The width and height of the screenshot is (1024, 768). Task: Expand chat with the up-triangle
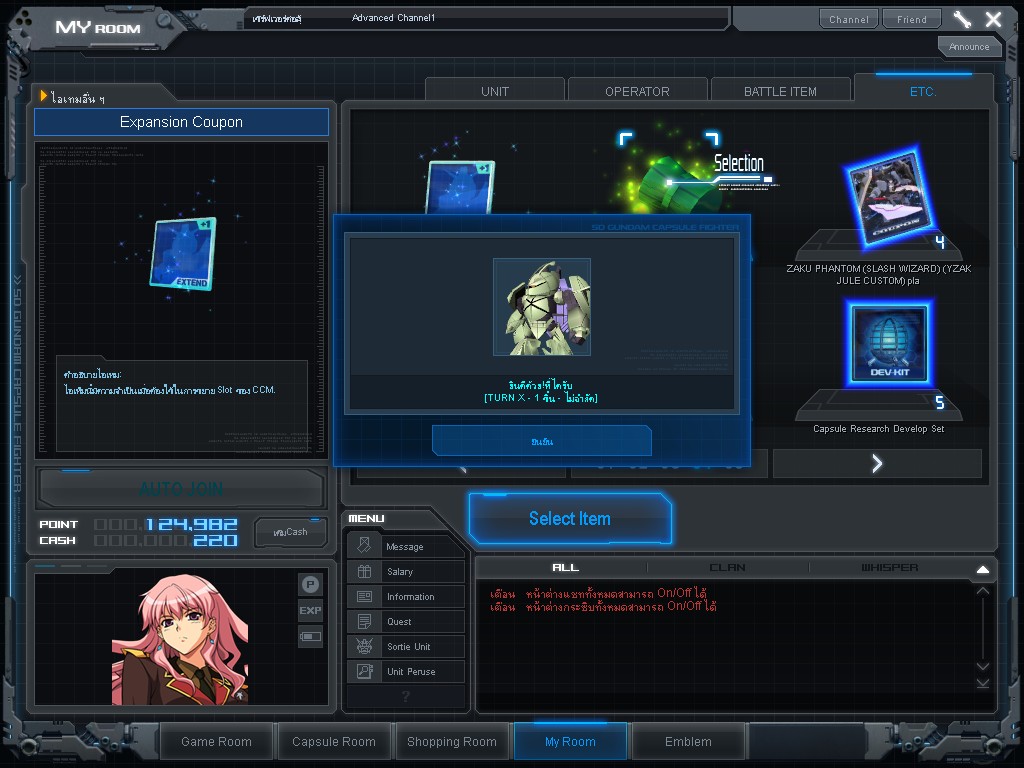tap(983, 569)
